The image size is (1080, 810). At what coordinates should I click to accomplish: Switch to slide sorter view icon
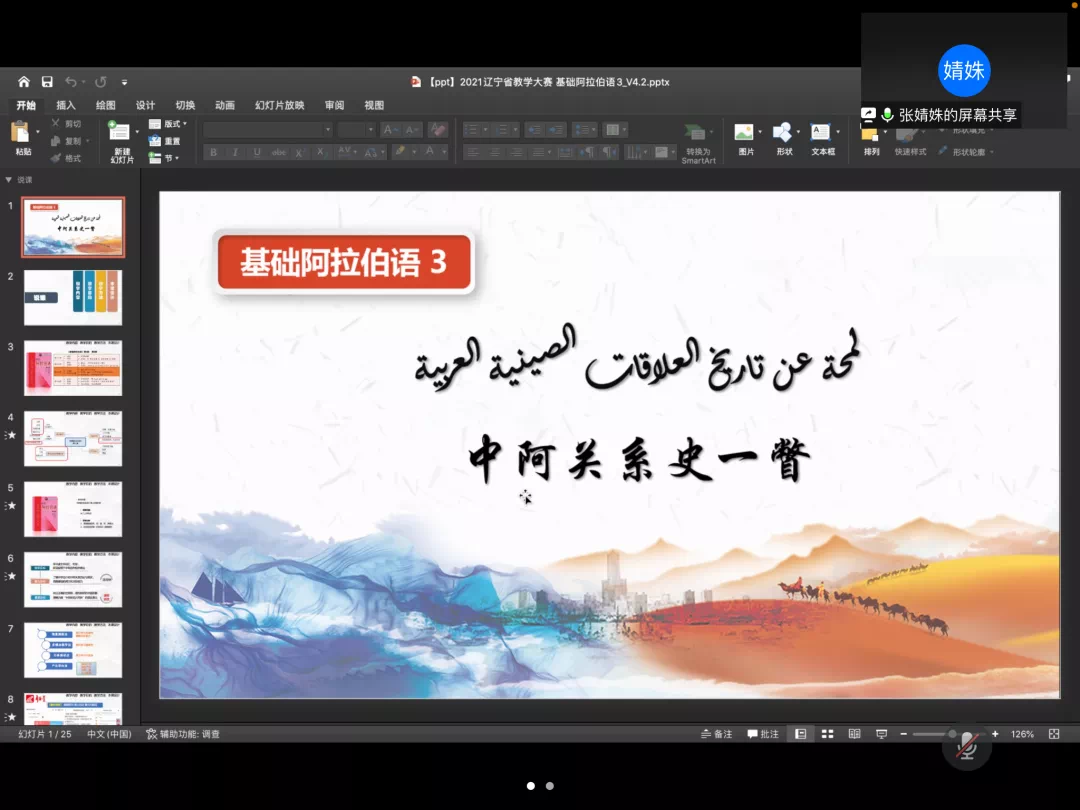827,734
